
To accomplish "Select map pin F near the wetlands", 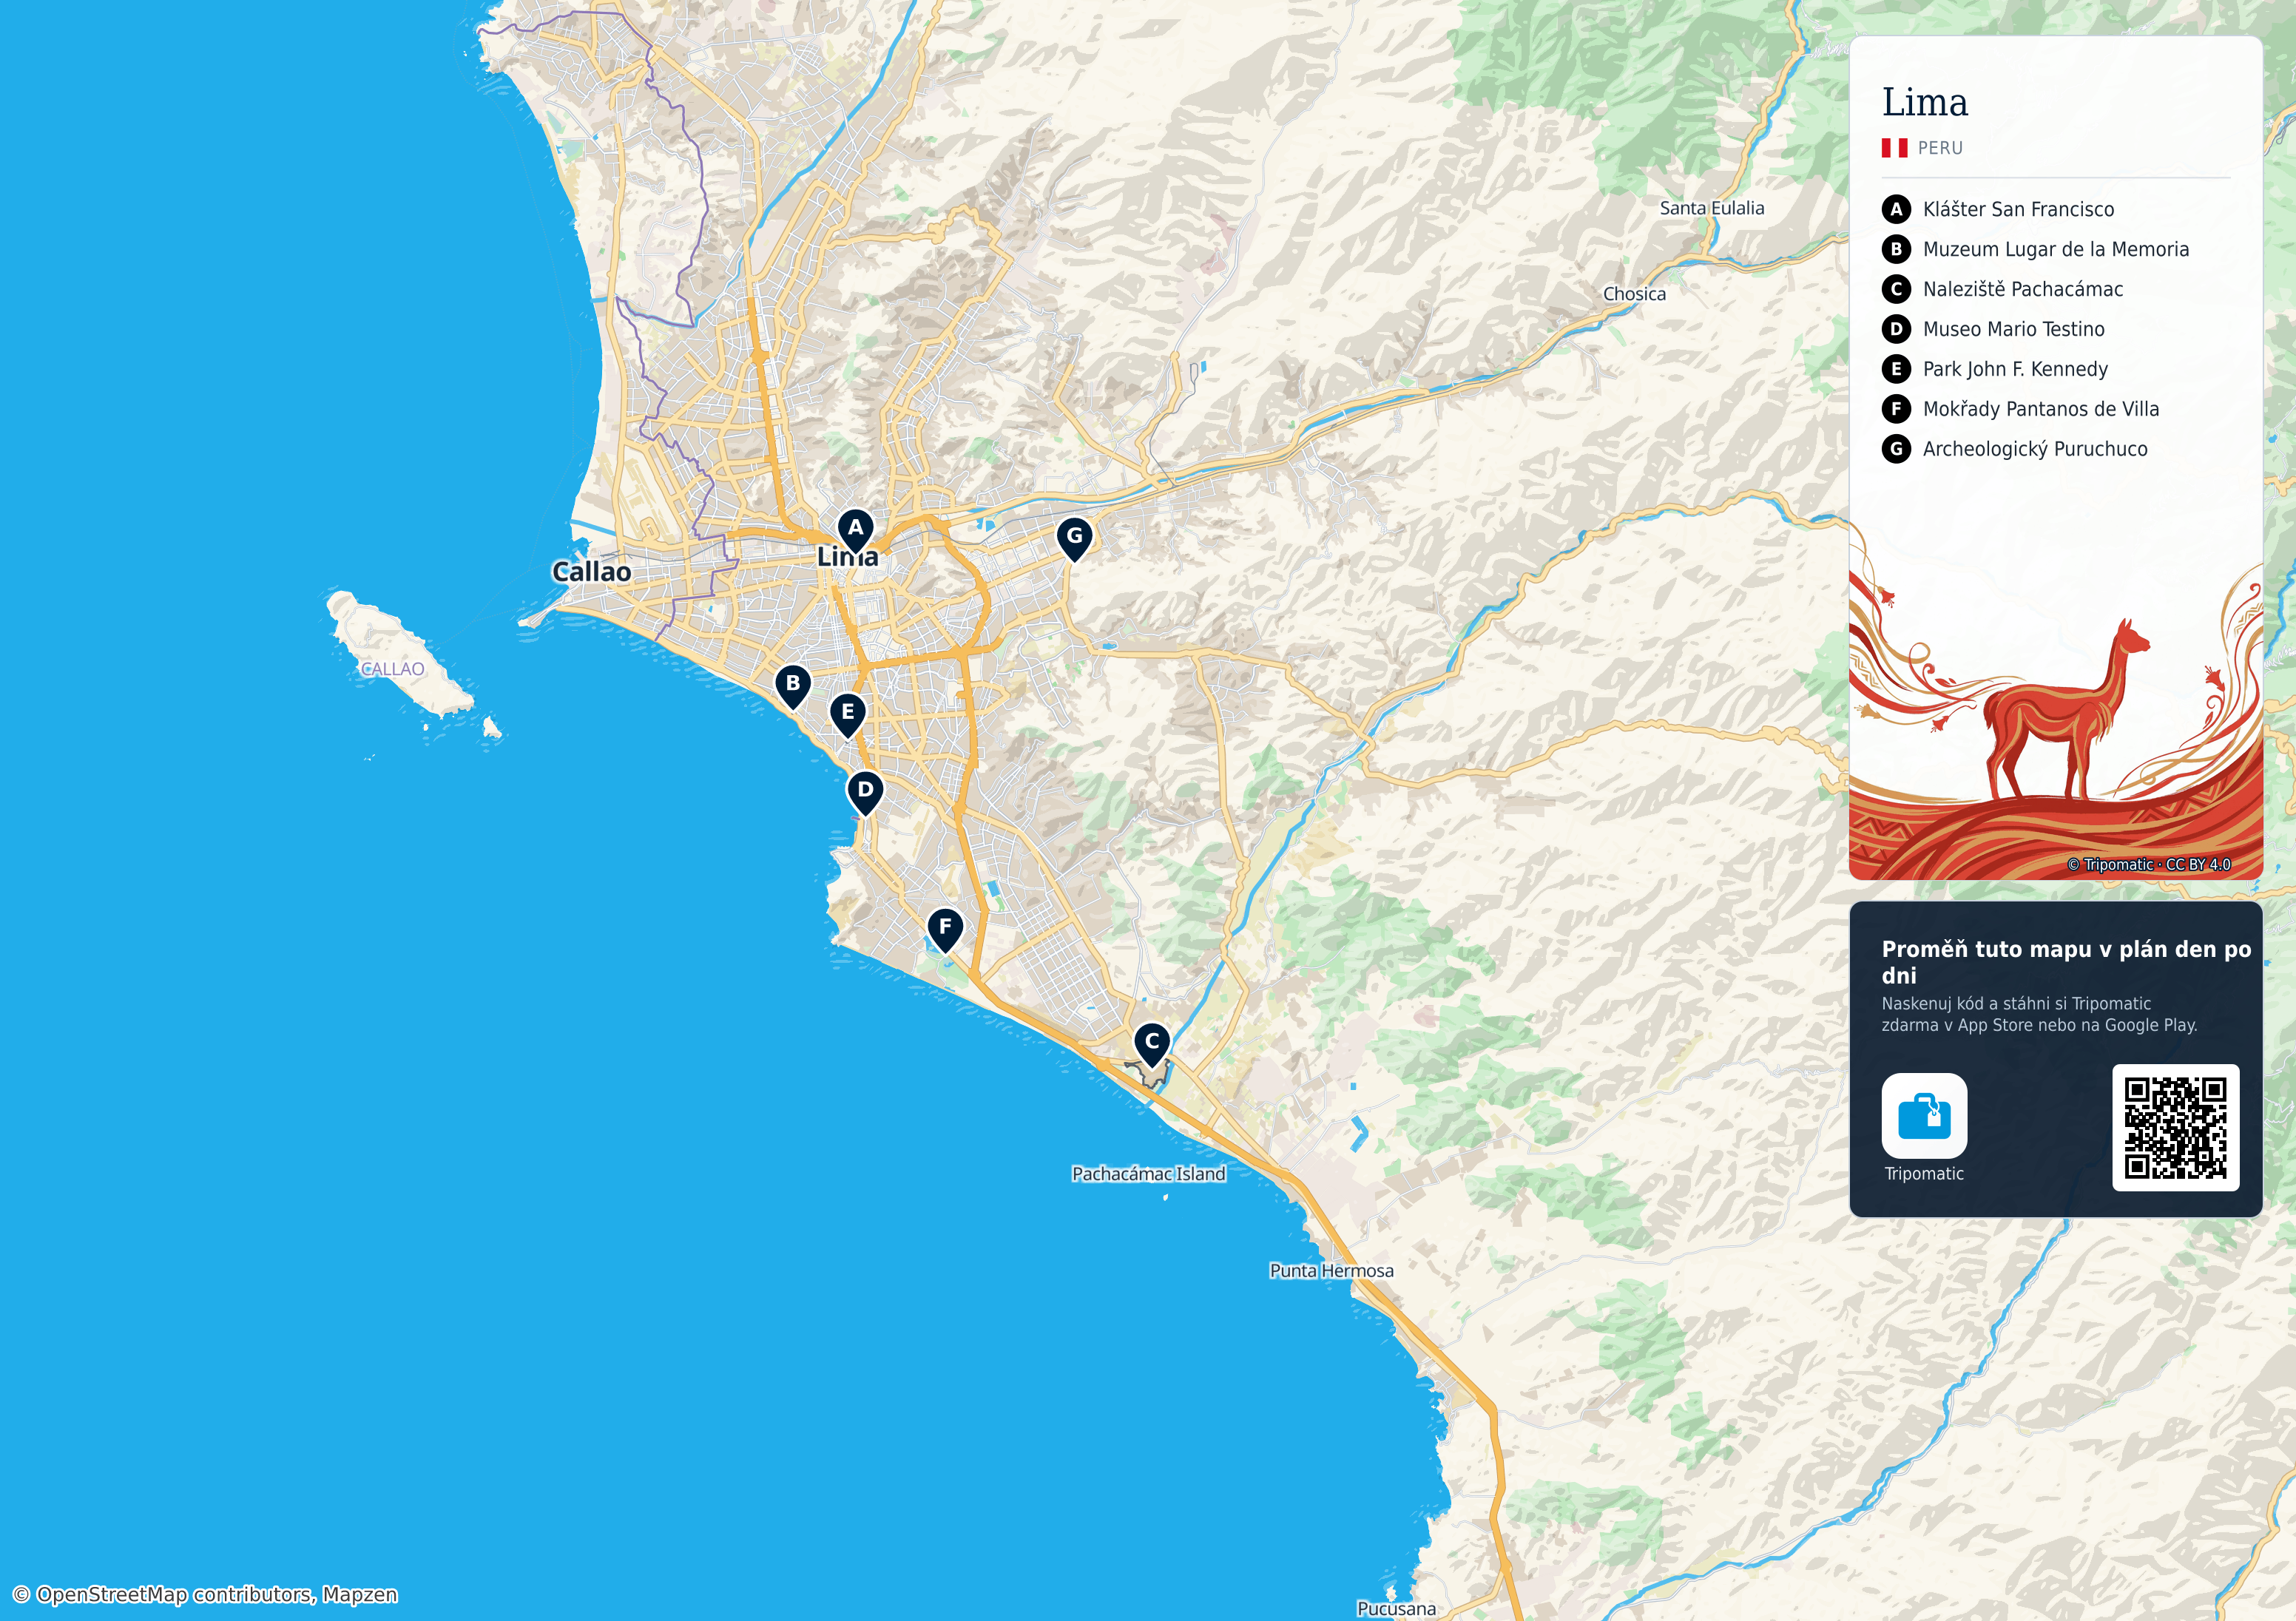I will [x=945, y=930].
